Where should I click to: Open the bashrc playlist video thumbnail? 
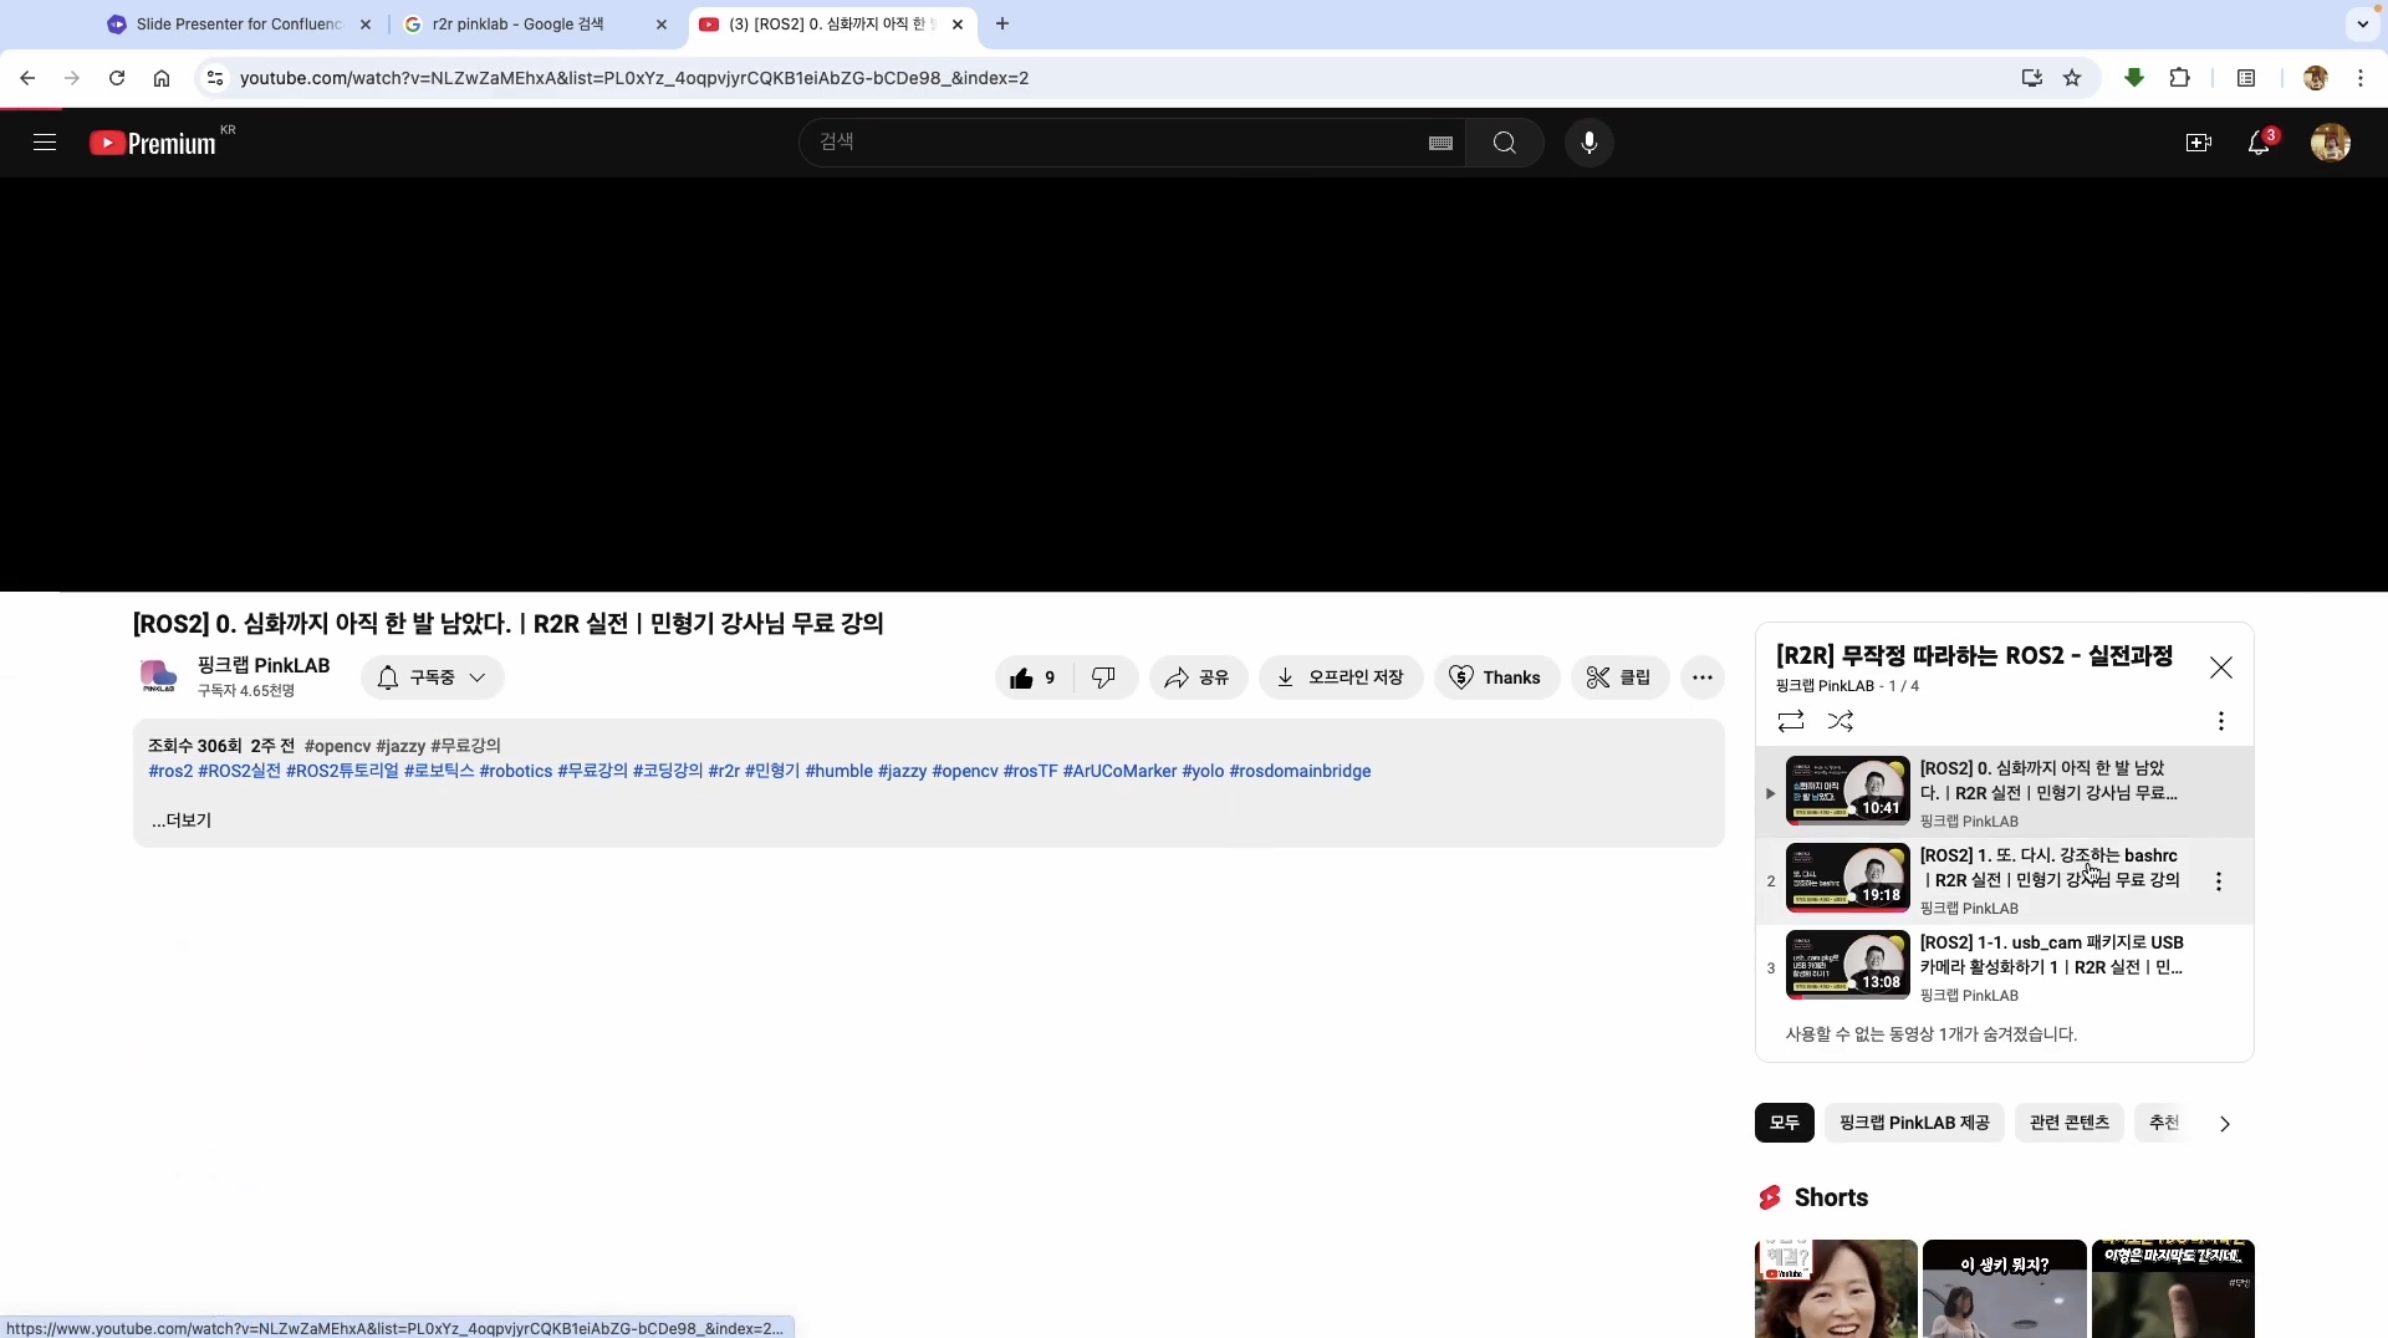click(1846, 879)
